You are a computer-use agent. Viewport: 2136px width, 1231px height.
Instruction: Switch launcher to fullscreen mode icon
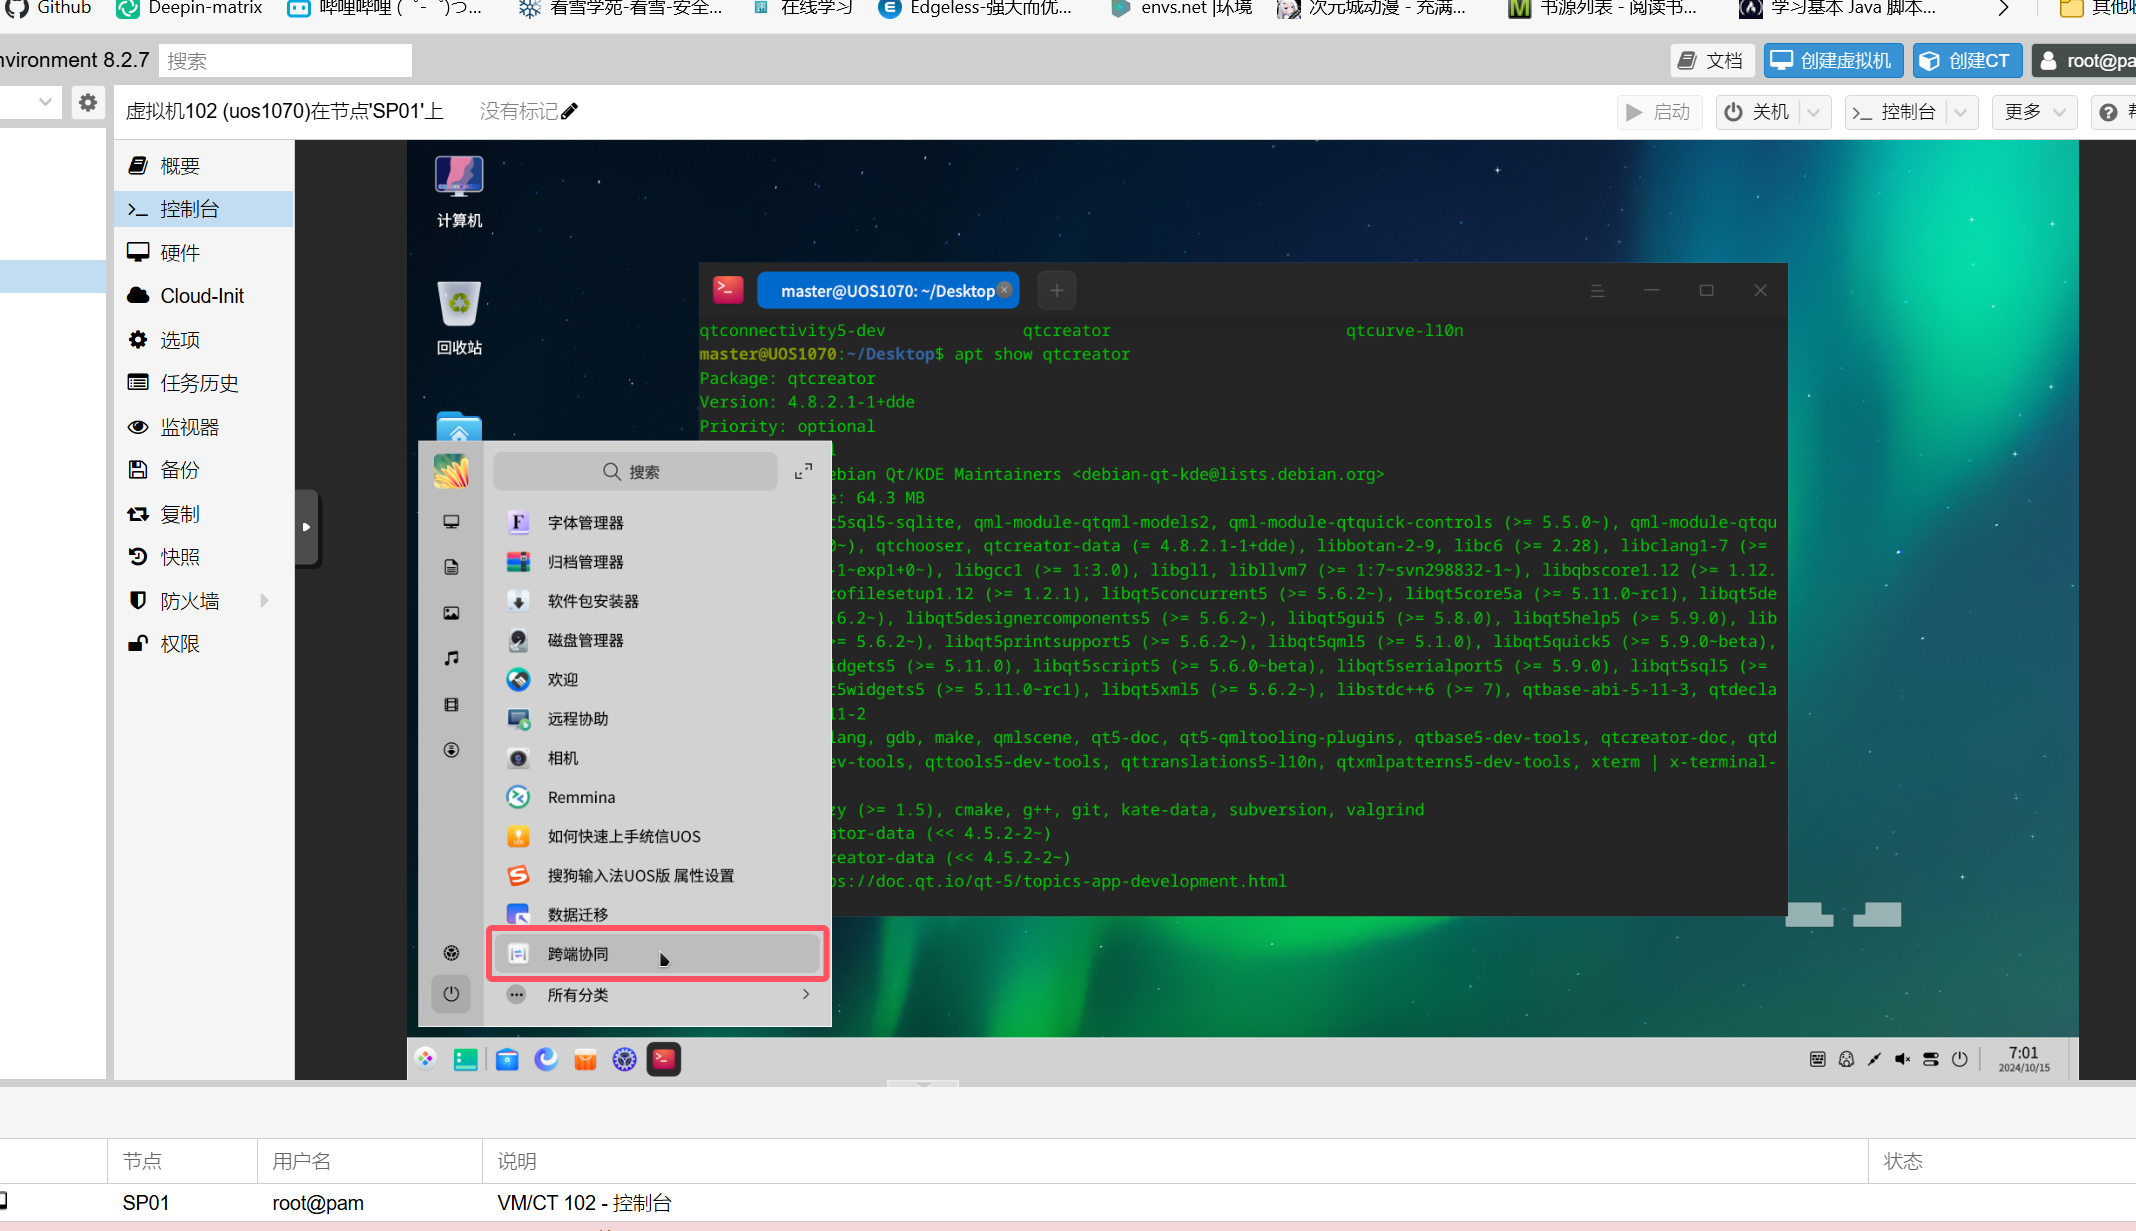(x=803, y=471)
